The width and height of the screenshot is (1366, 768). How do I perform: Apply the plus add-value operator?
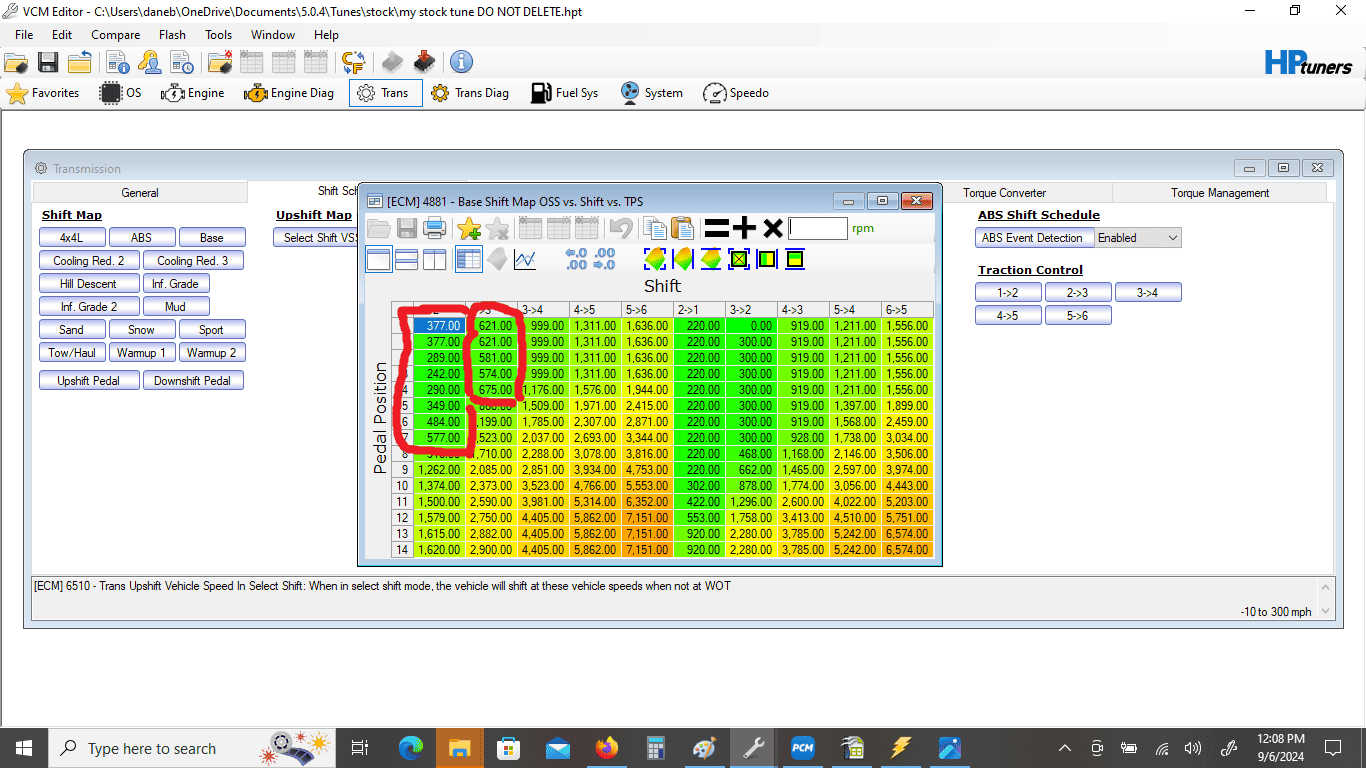(744, 228)
